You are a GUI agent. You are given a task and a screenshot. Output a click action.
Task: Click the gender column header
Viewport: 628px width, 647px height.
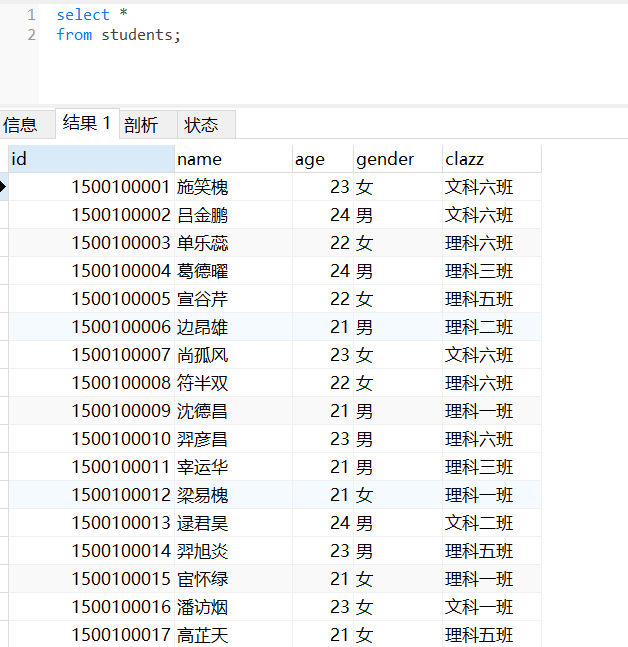(398, 159)
